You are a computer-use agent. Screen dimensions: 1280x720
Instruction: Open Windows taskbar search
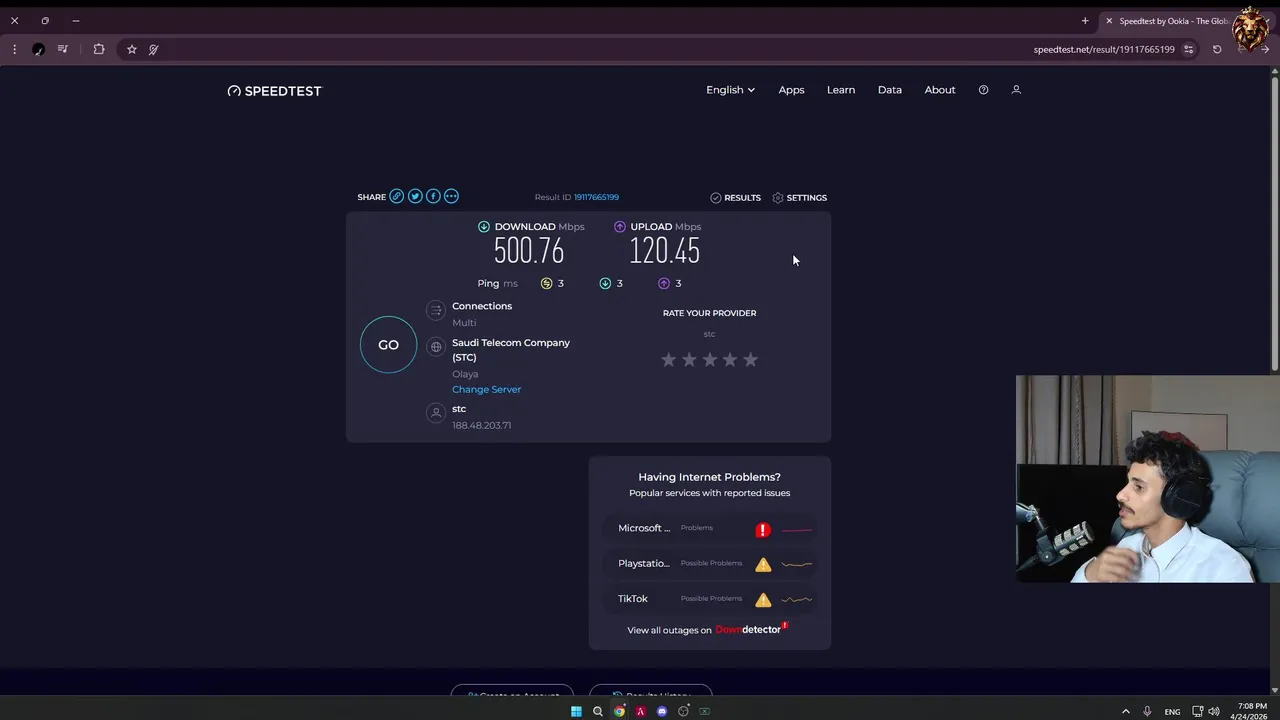(x=598, y=712)
